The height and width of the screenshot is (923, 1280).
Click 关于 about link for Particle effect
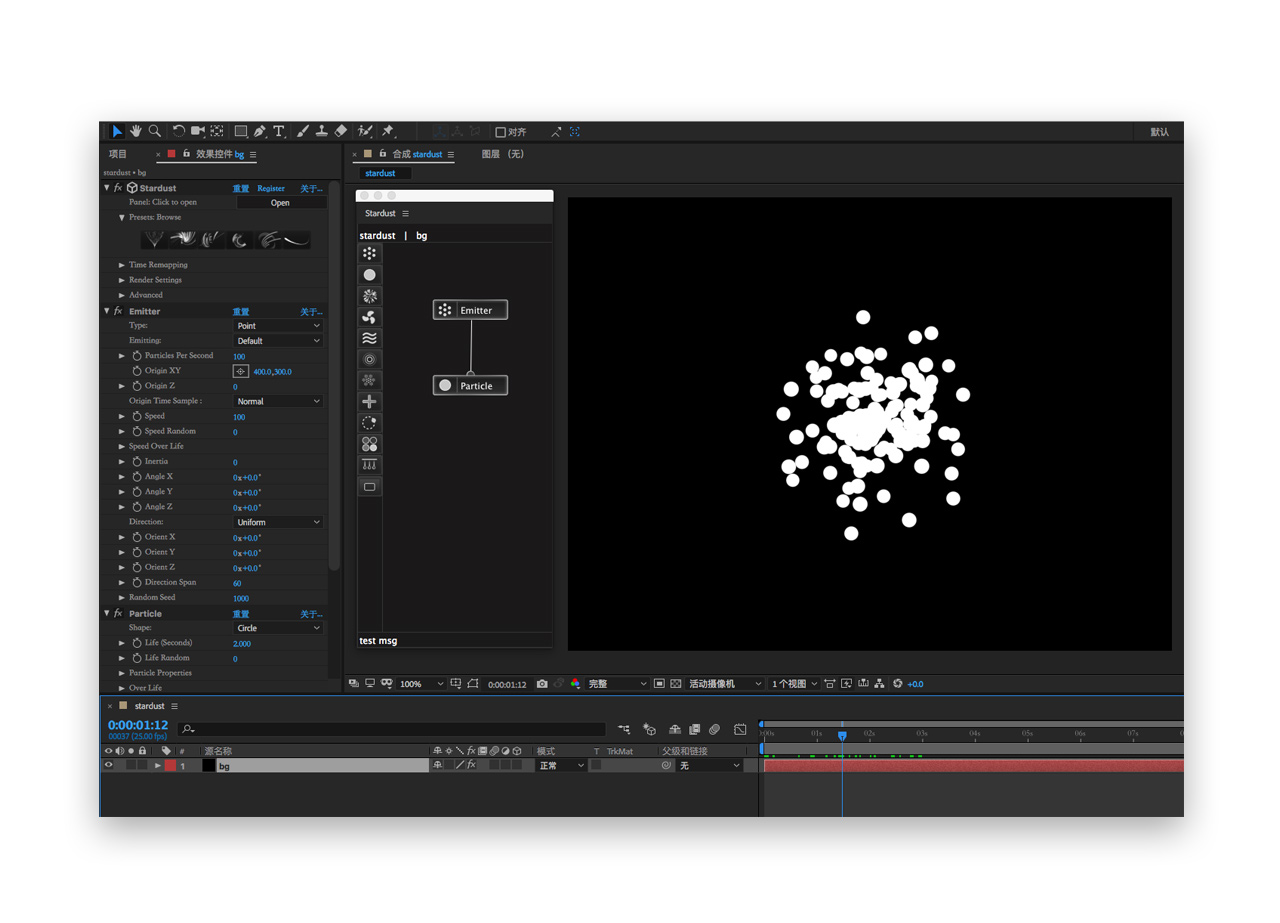(x=311, y=614)
